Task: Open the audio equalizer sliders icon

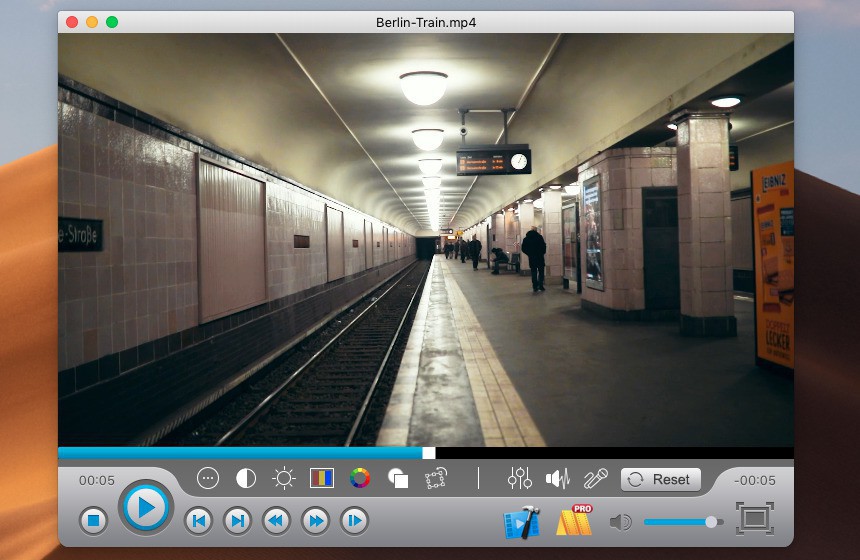Action: (x=519, y=479)
